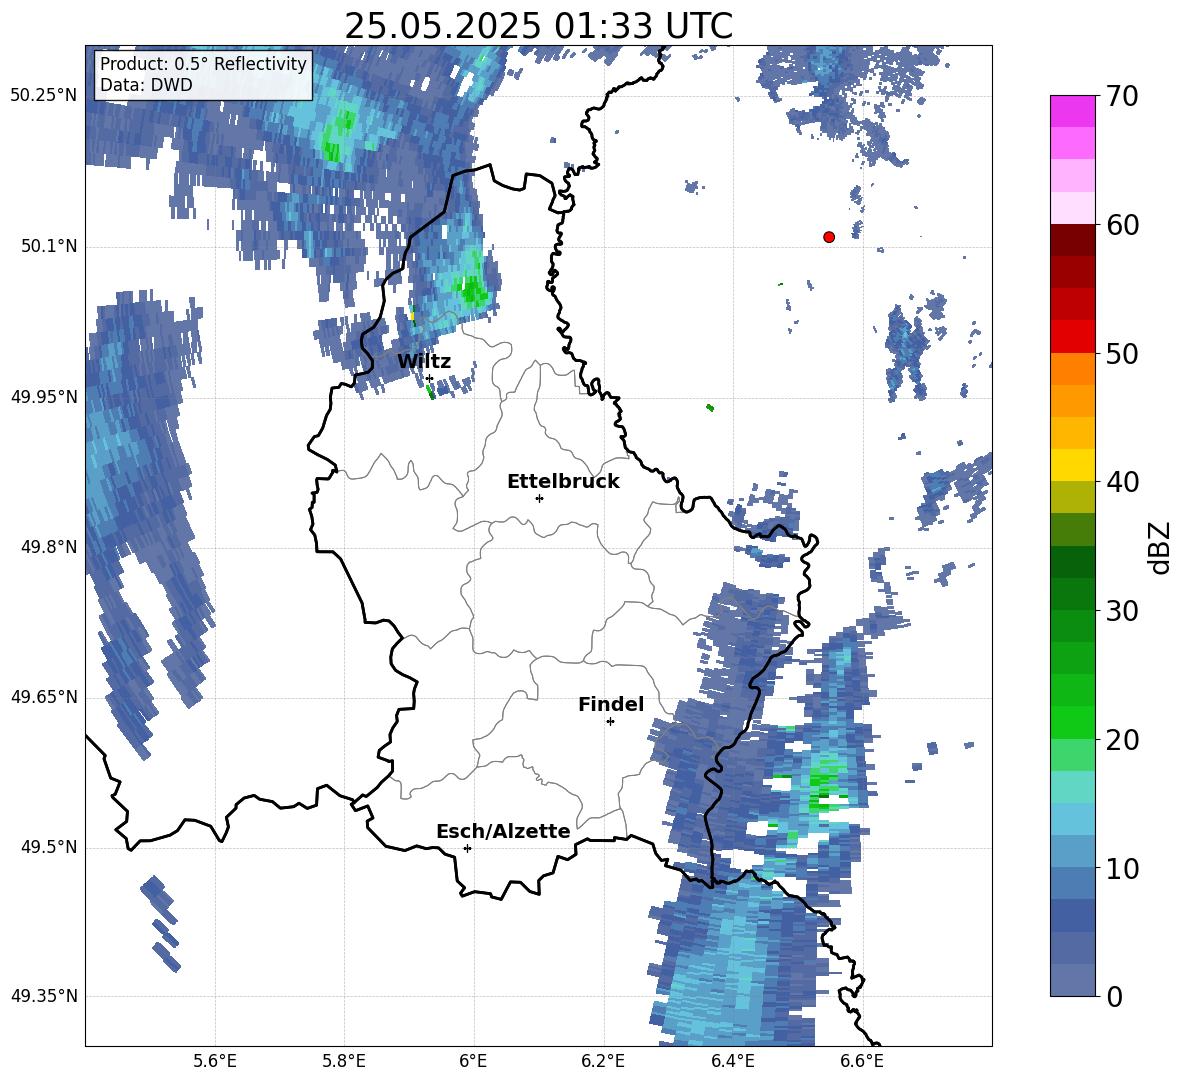Click the 49.65°N latitude label
Screen dimensions: 1184x1081
tap(43, 697)
